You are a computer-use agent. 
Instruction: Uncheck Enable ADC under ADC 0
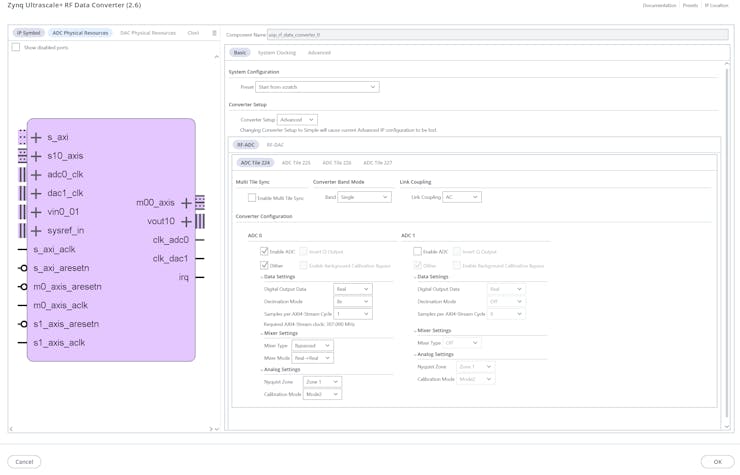pyautogui.click(x=264, y=252)
